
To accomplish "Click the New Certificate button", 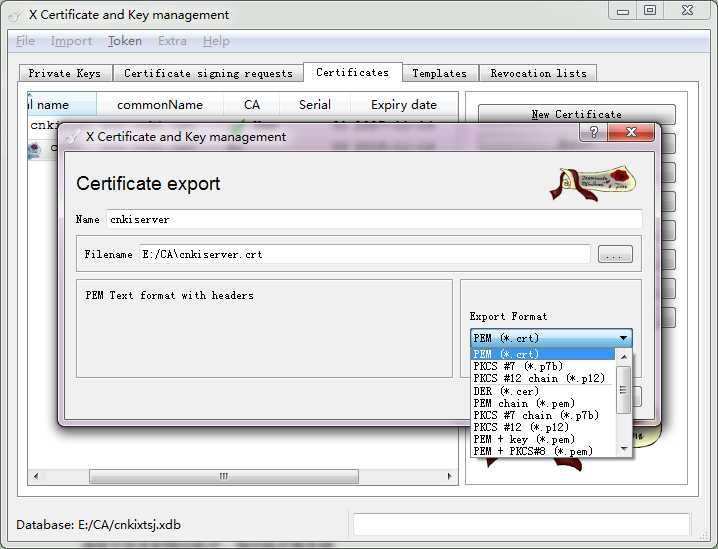I will (x=577, y=114).
